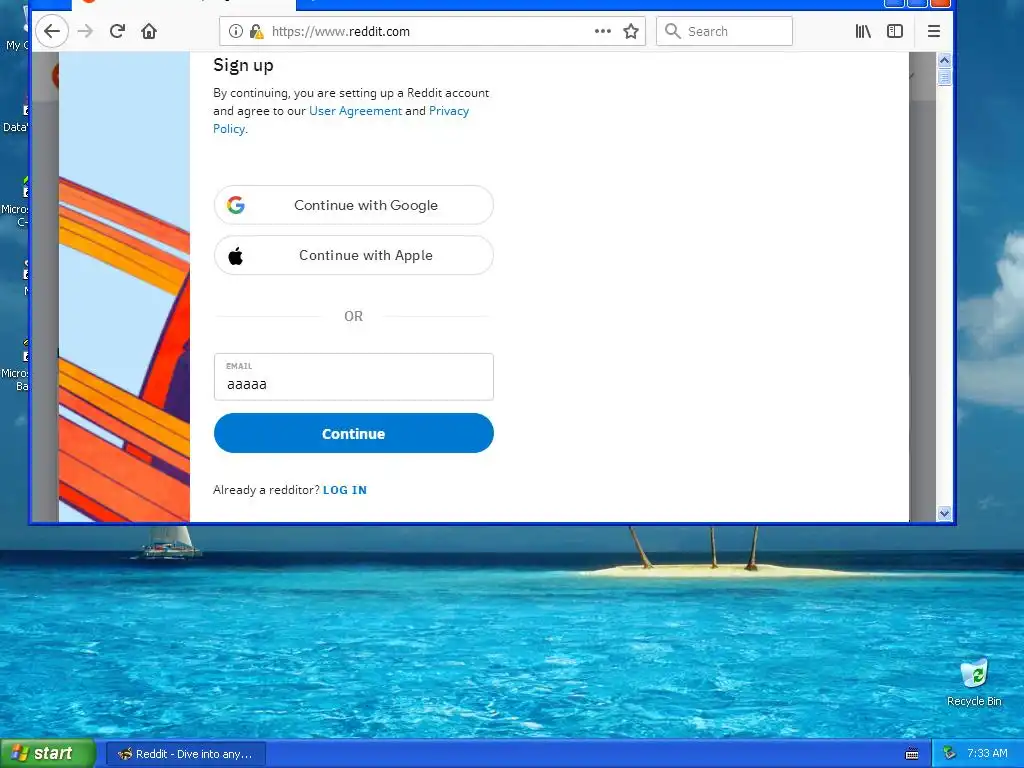Viewport: 1024px width, 768px height.
Task: Click the scrollbar down arrow
Action: [x=944, y=513]
